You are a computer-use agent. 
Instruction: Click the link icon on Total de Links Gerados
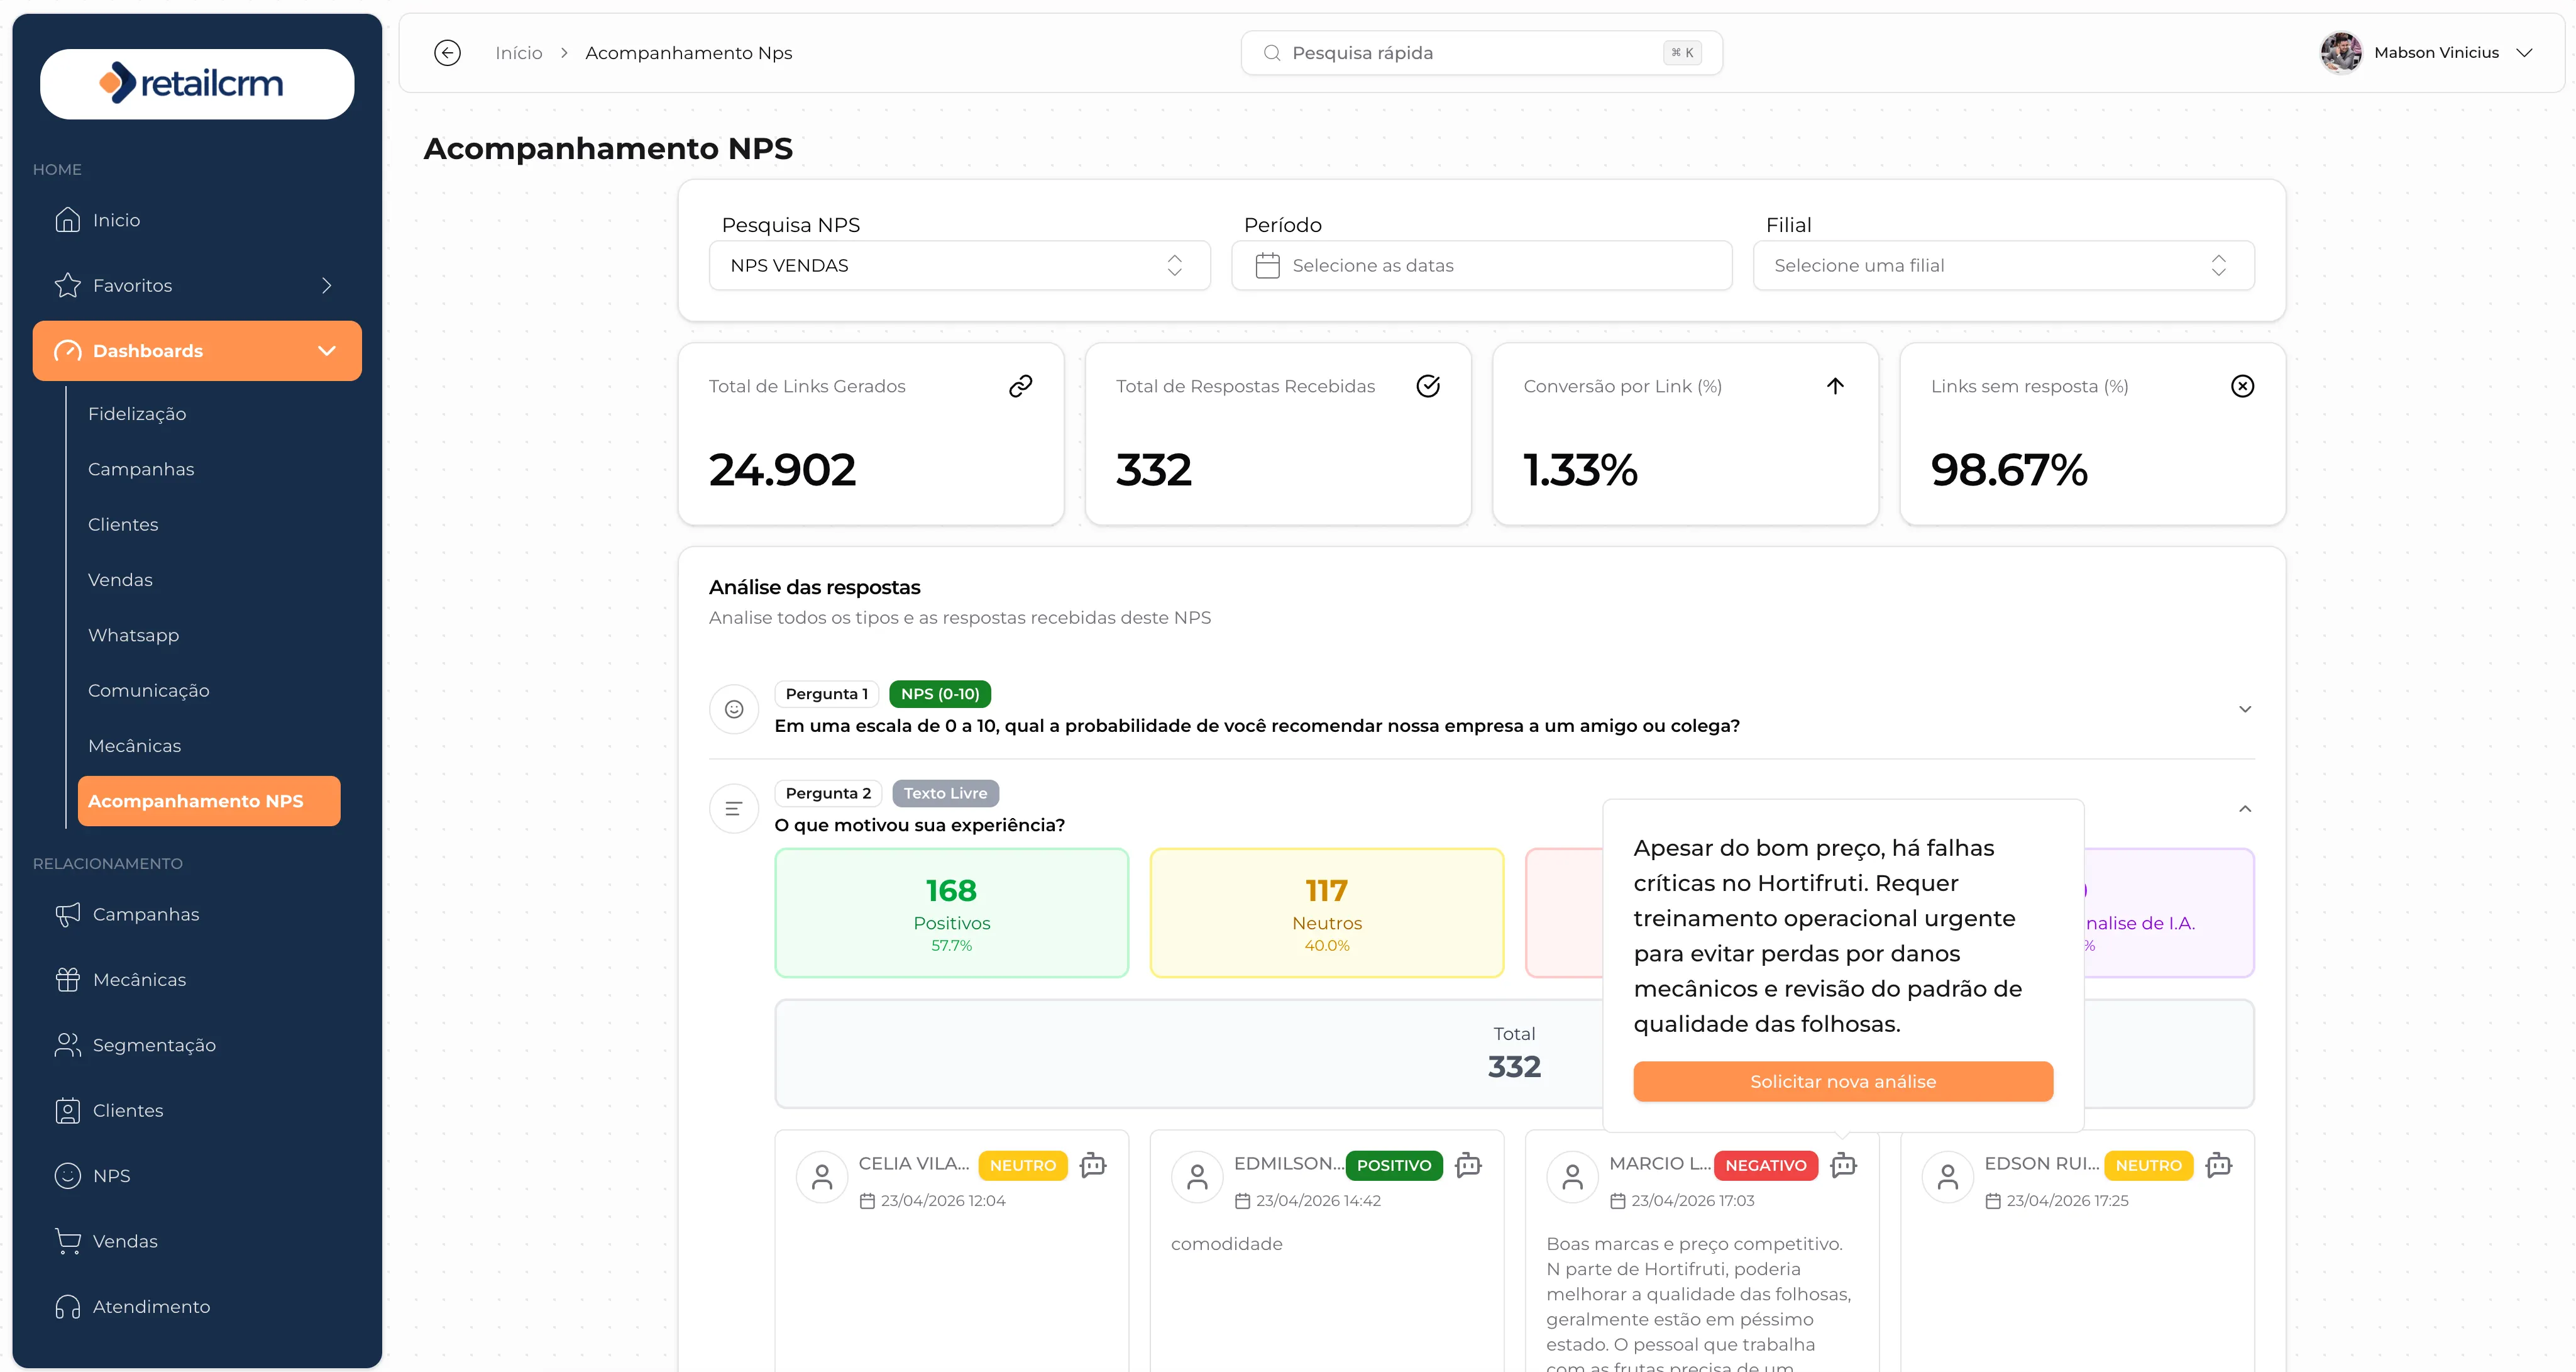(x=1020, y=386)
